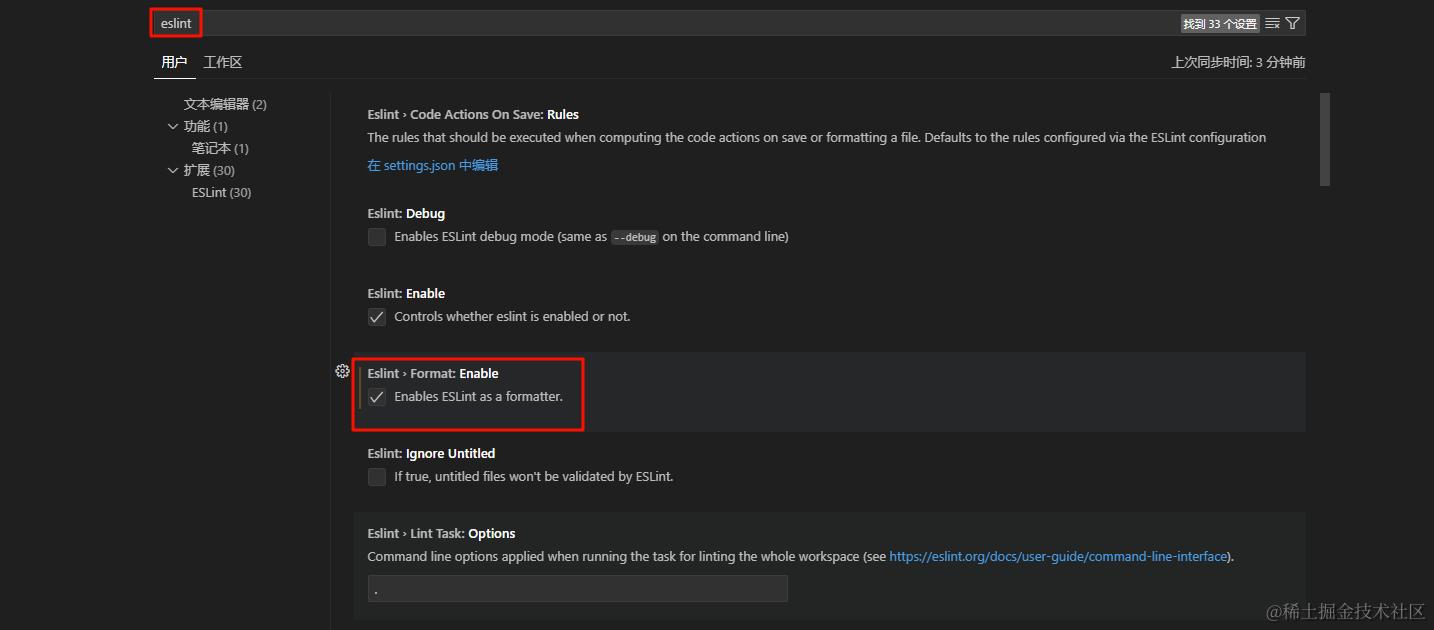The height and width of the screenshot is (630, 1434).
Task: Select 笔记本 (1) in settings tree
Action: click(x=220, y=148)
